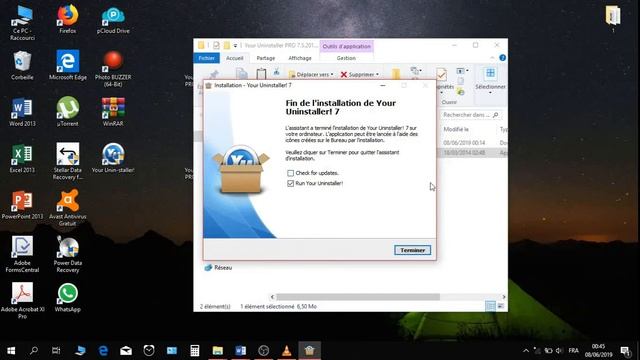Open Explorer help question mark icon
This screenshot has height=360, width=640.
[502, 58]
